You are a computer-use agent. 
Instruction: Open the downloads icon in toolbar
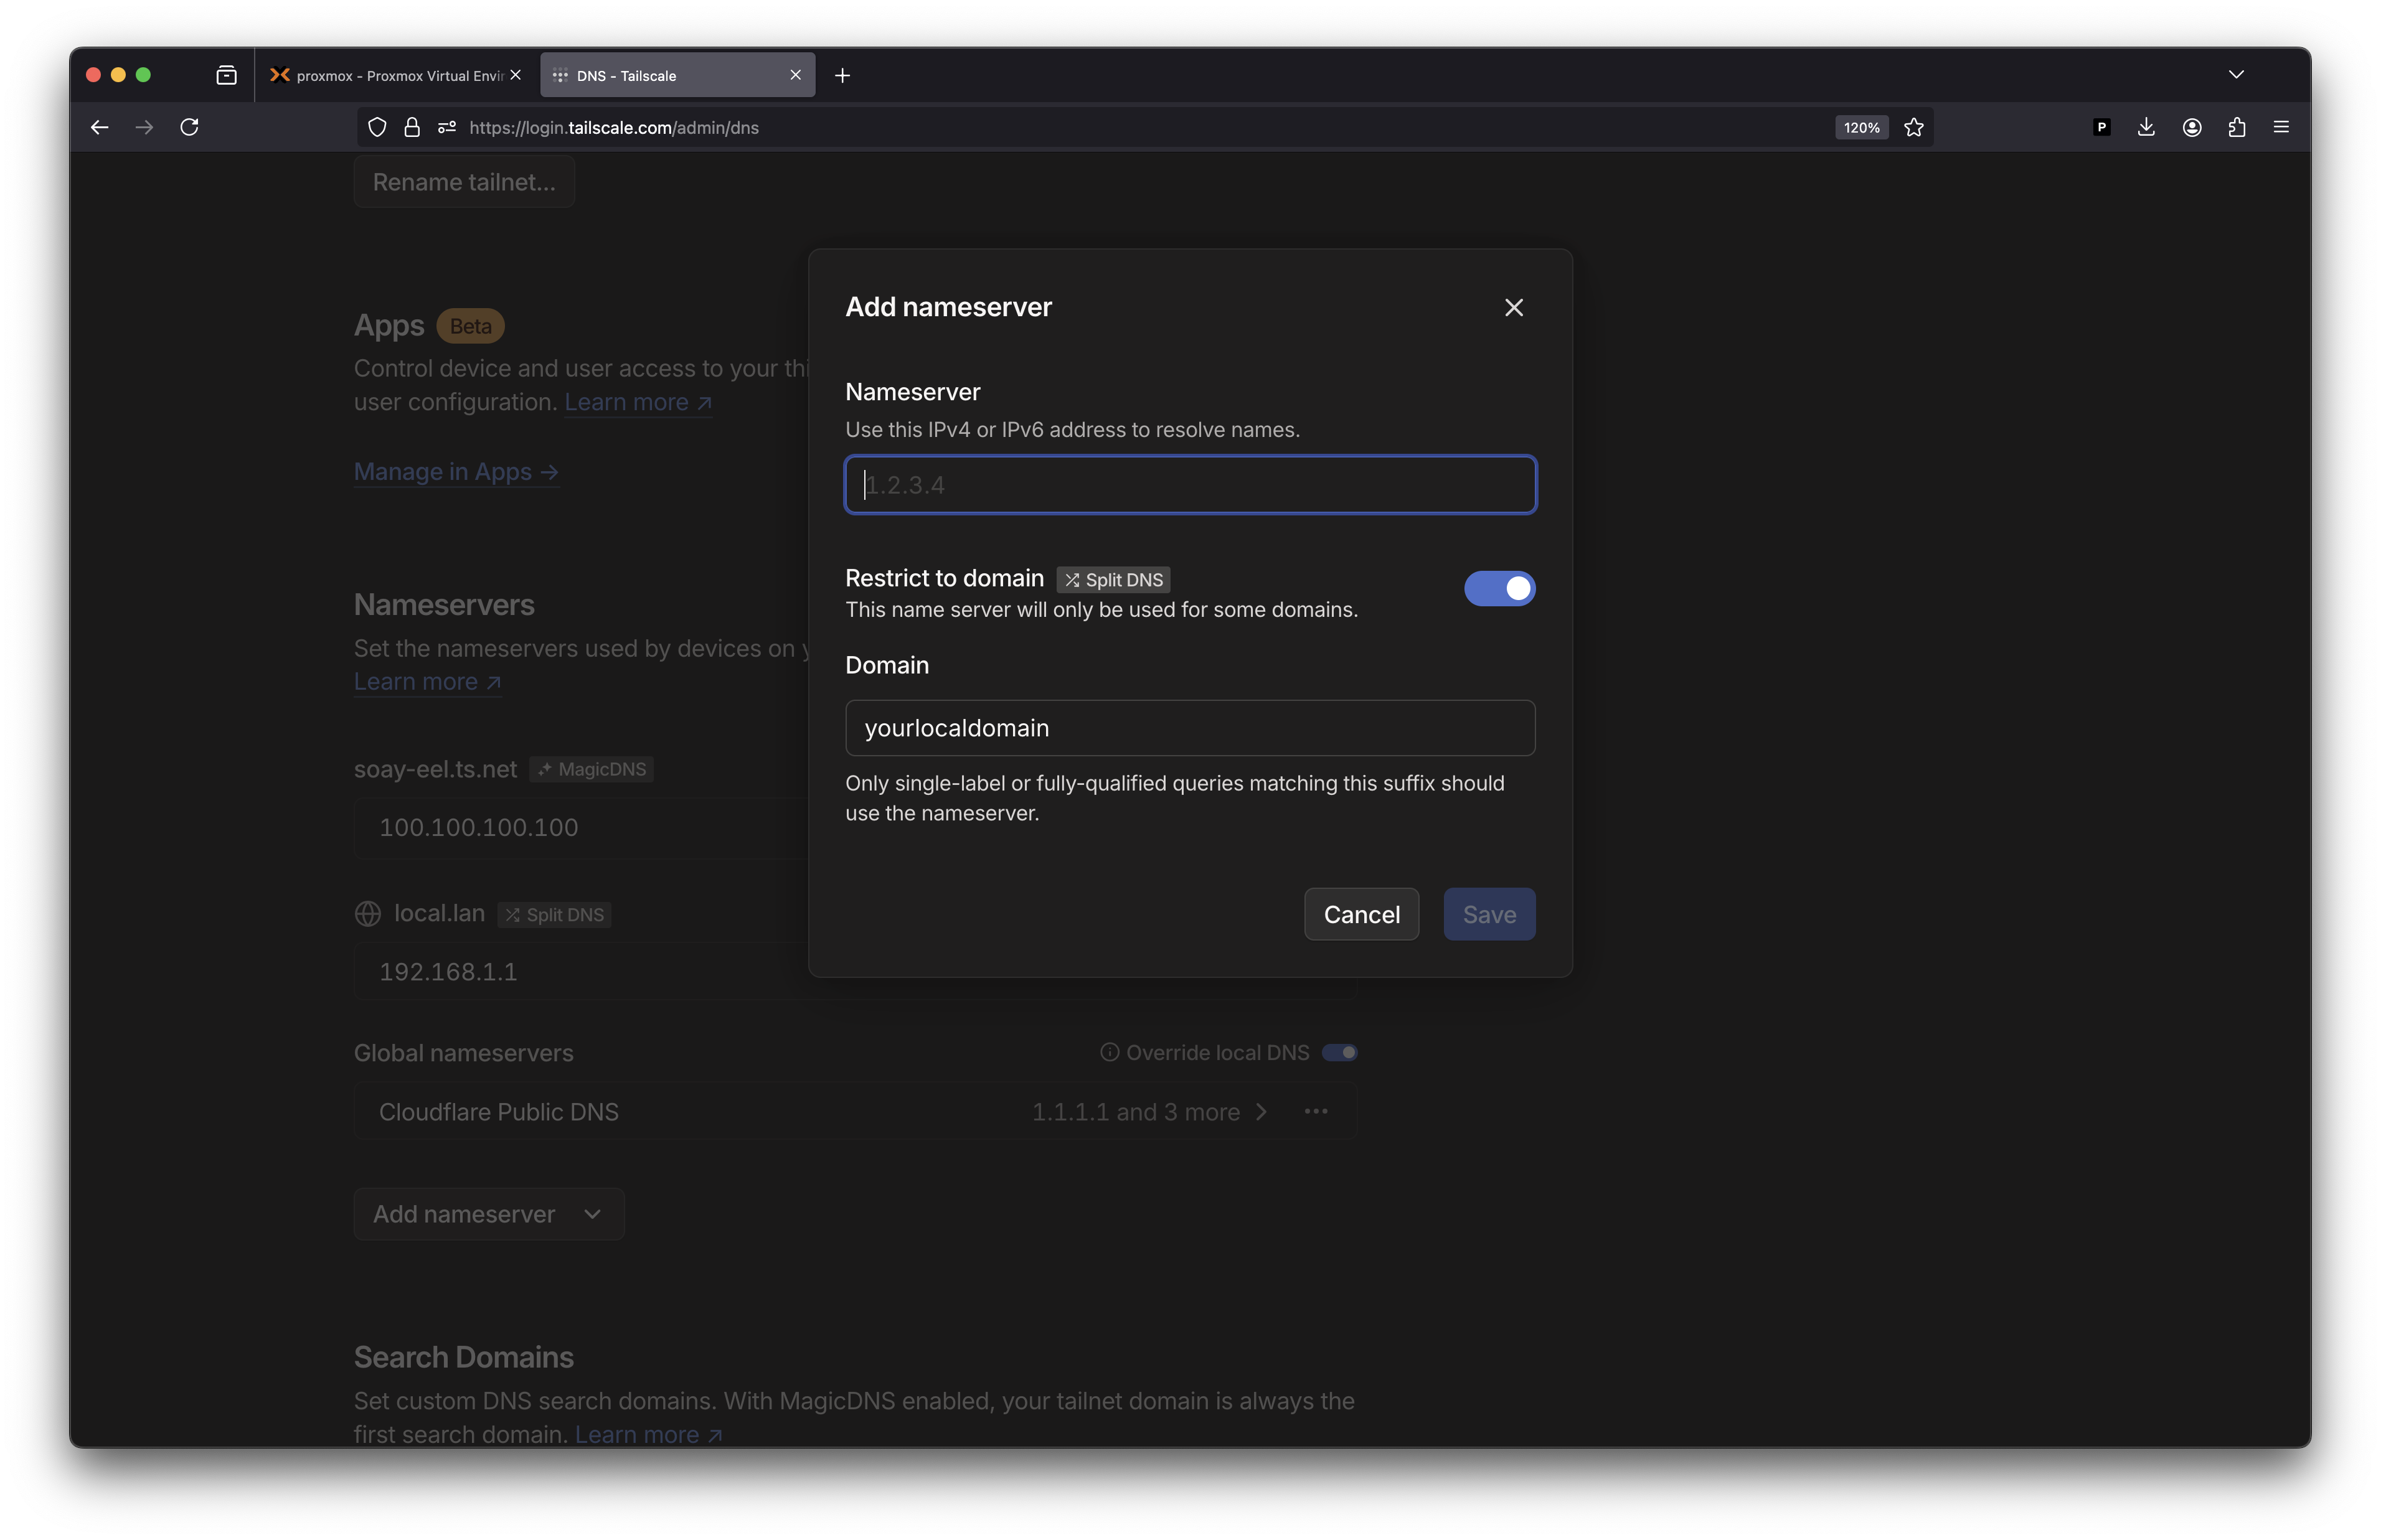2146,127
